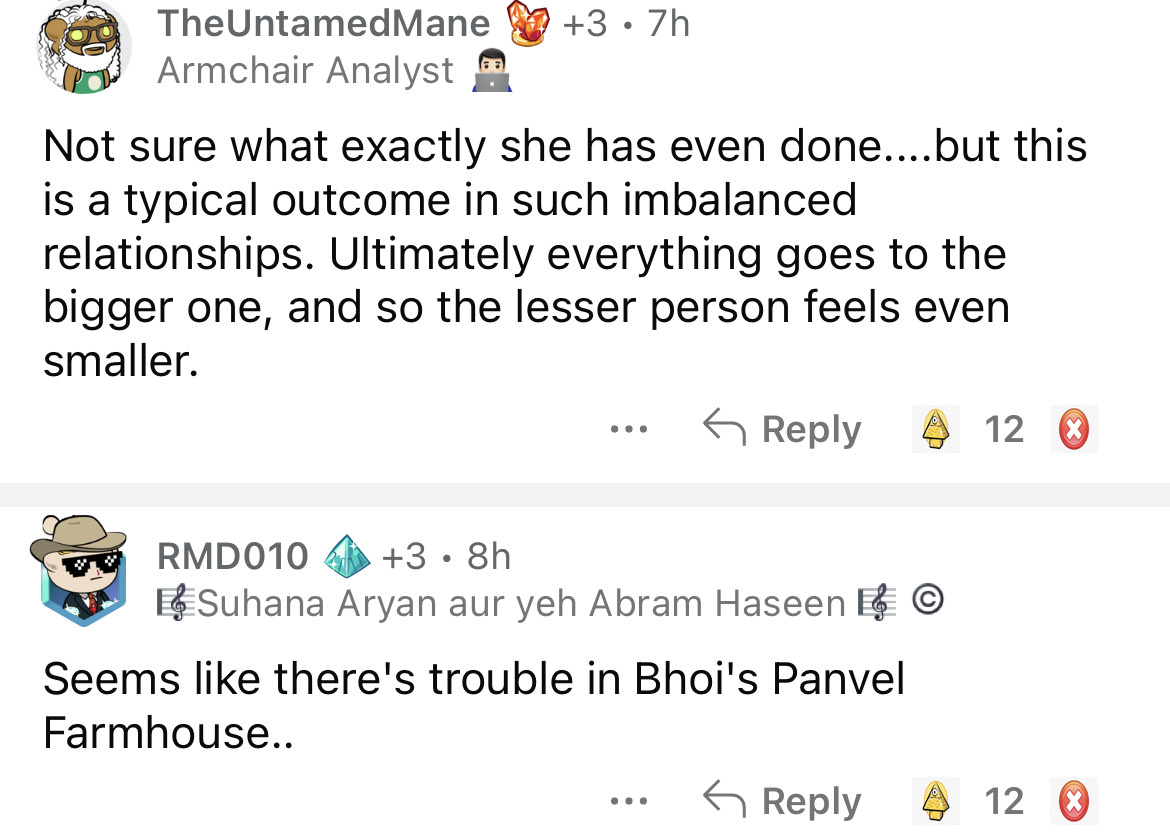Tap the Armchair Analyst user flair

coord(305,71)
